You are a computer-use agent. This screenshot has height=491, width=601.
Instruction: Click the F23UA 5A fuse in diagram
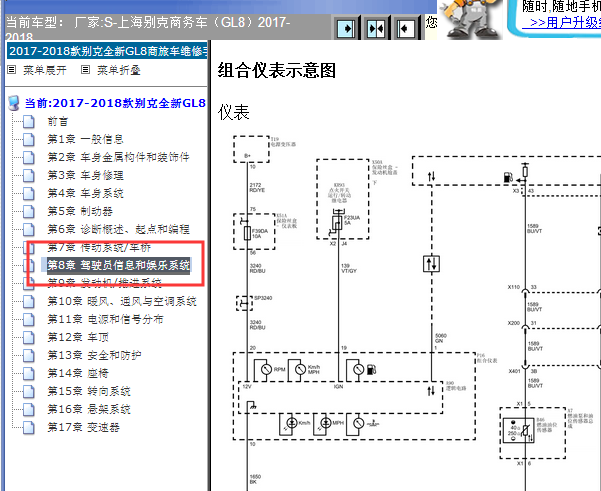[x=337, y=222]
